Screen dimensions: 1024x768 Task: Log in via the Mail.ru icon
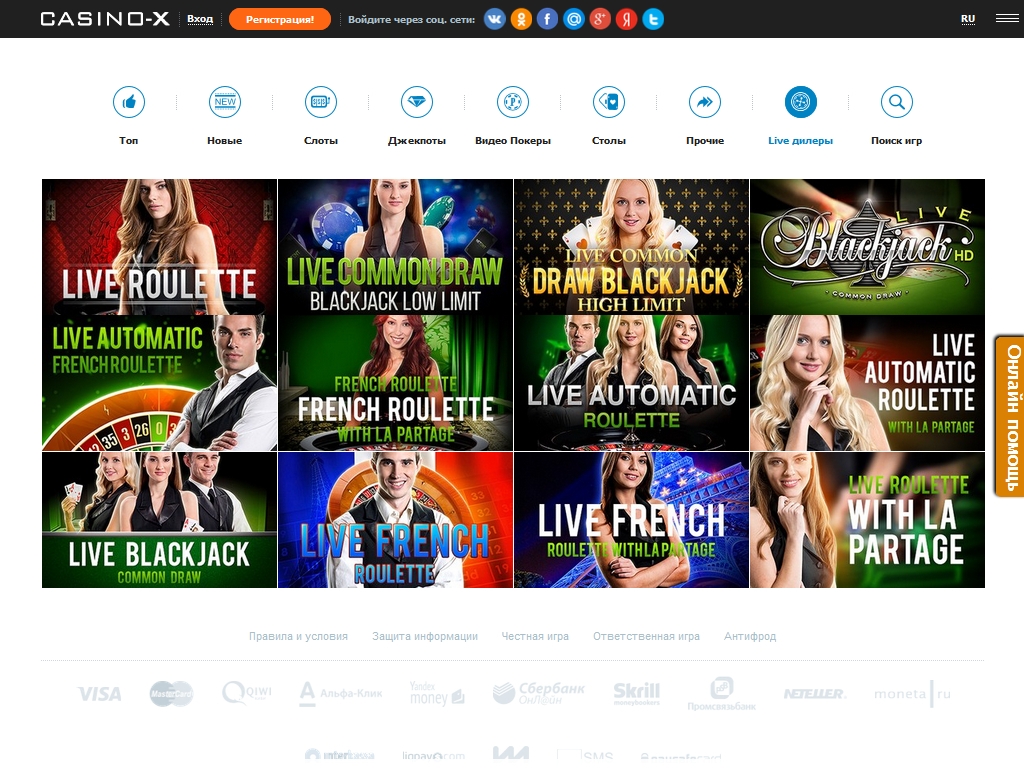click(x=573, y=19)
